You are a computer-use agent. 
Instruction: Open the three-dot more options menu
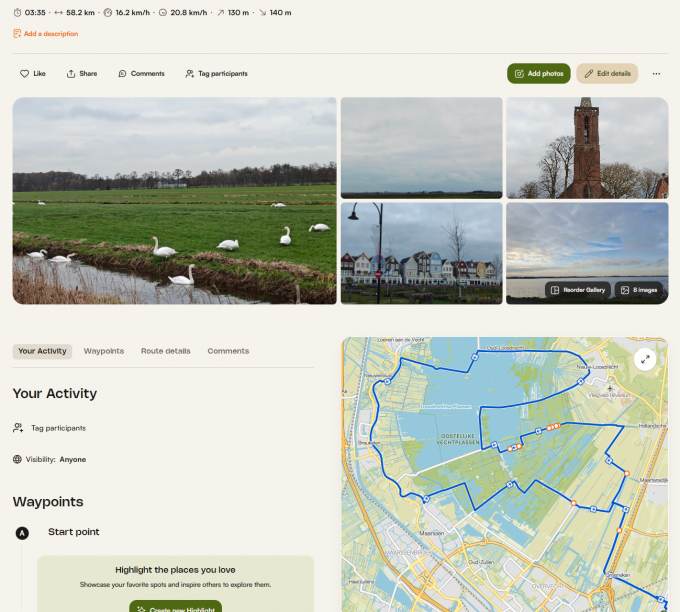click(656, 74)
